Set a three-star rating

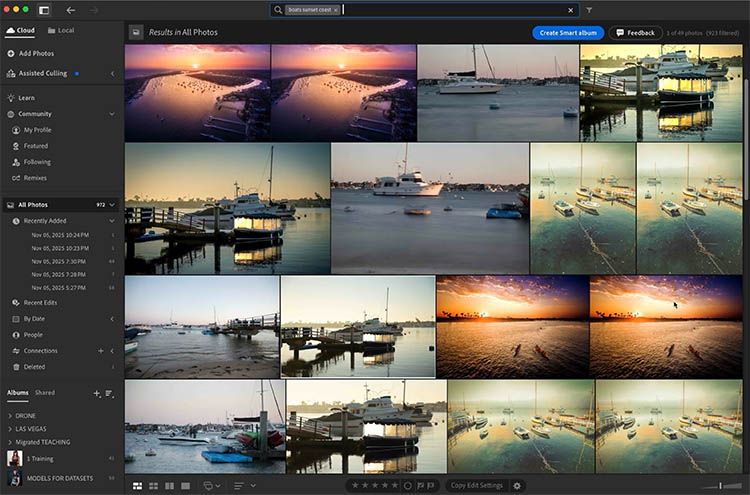pos(375,485)
